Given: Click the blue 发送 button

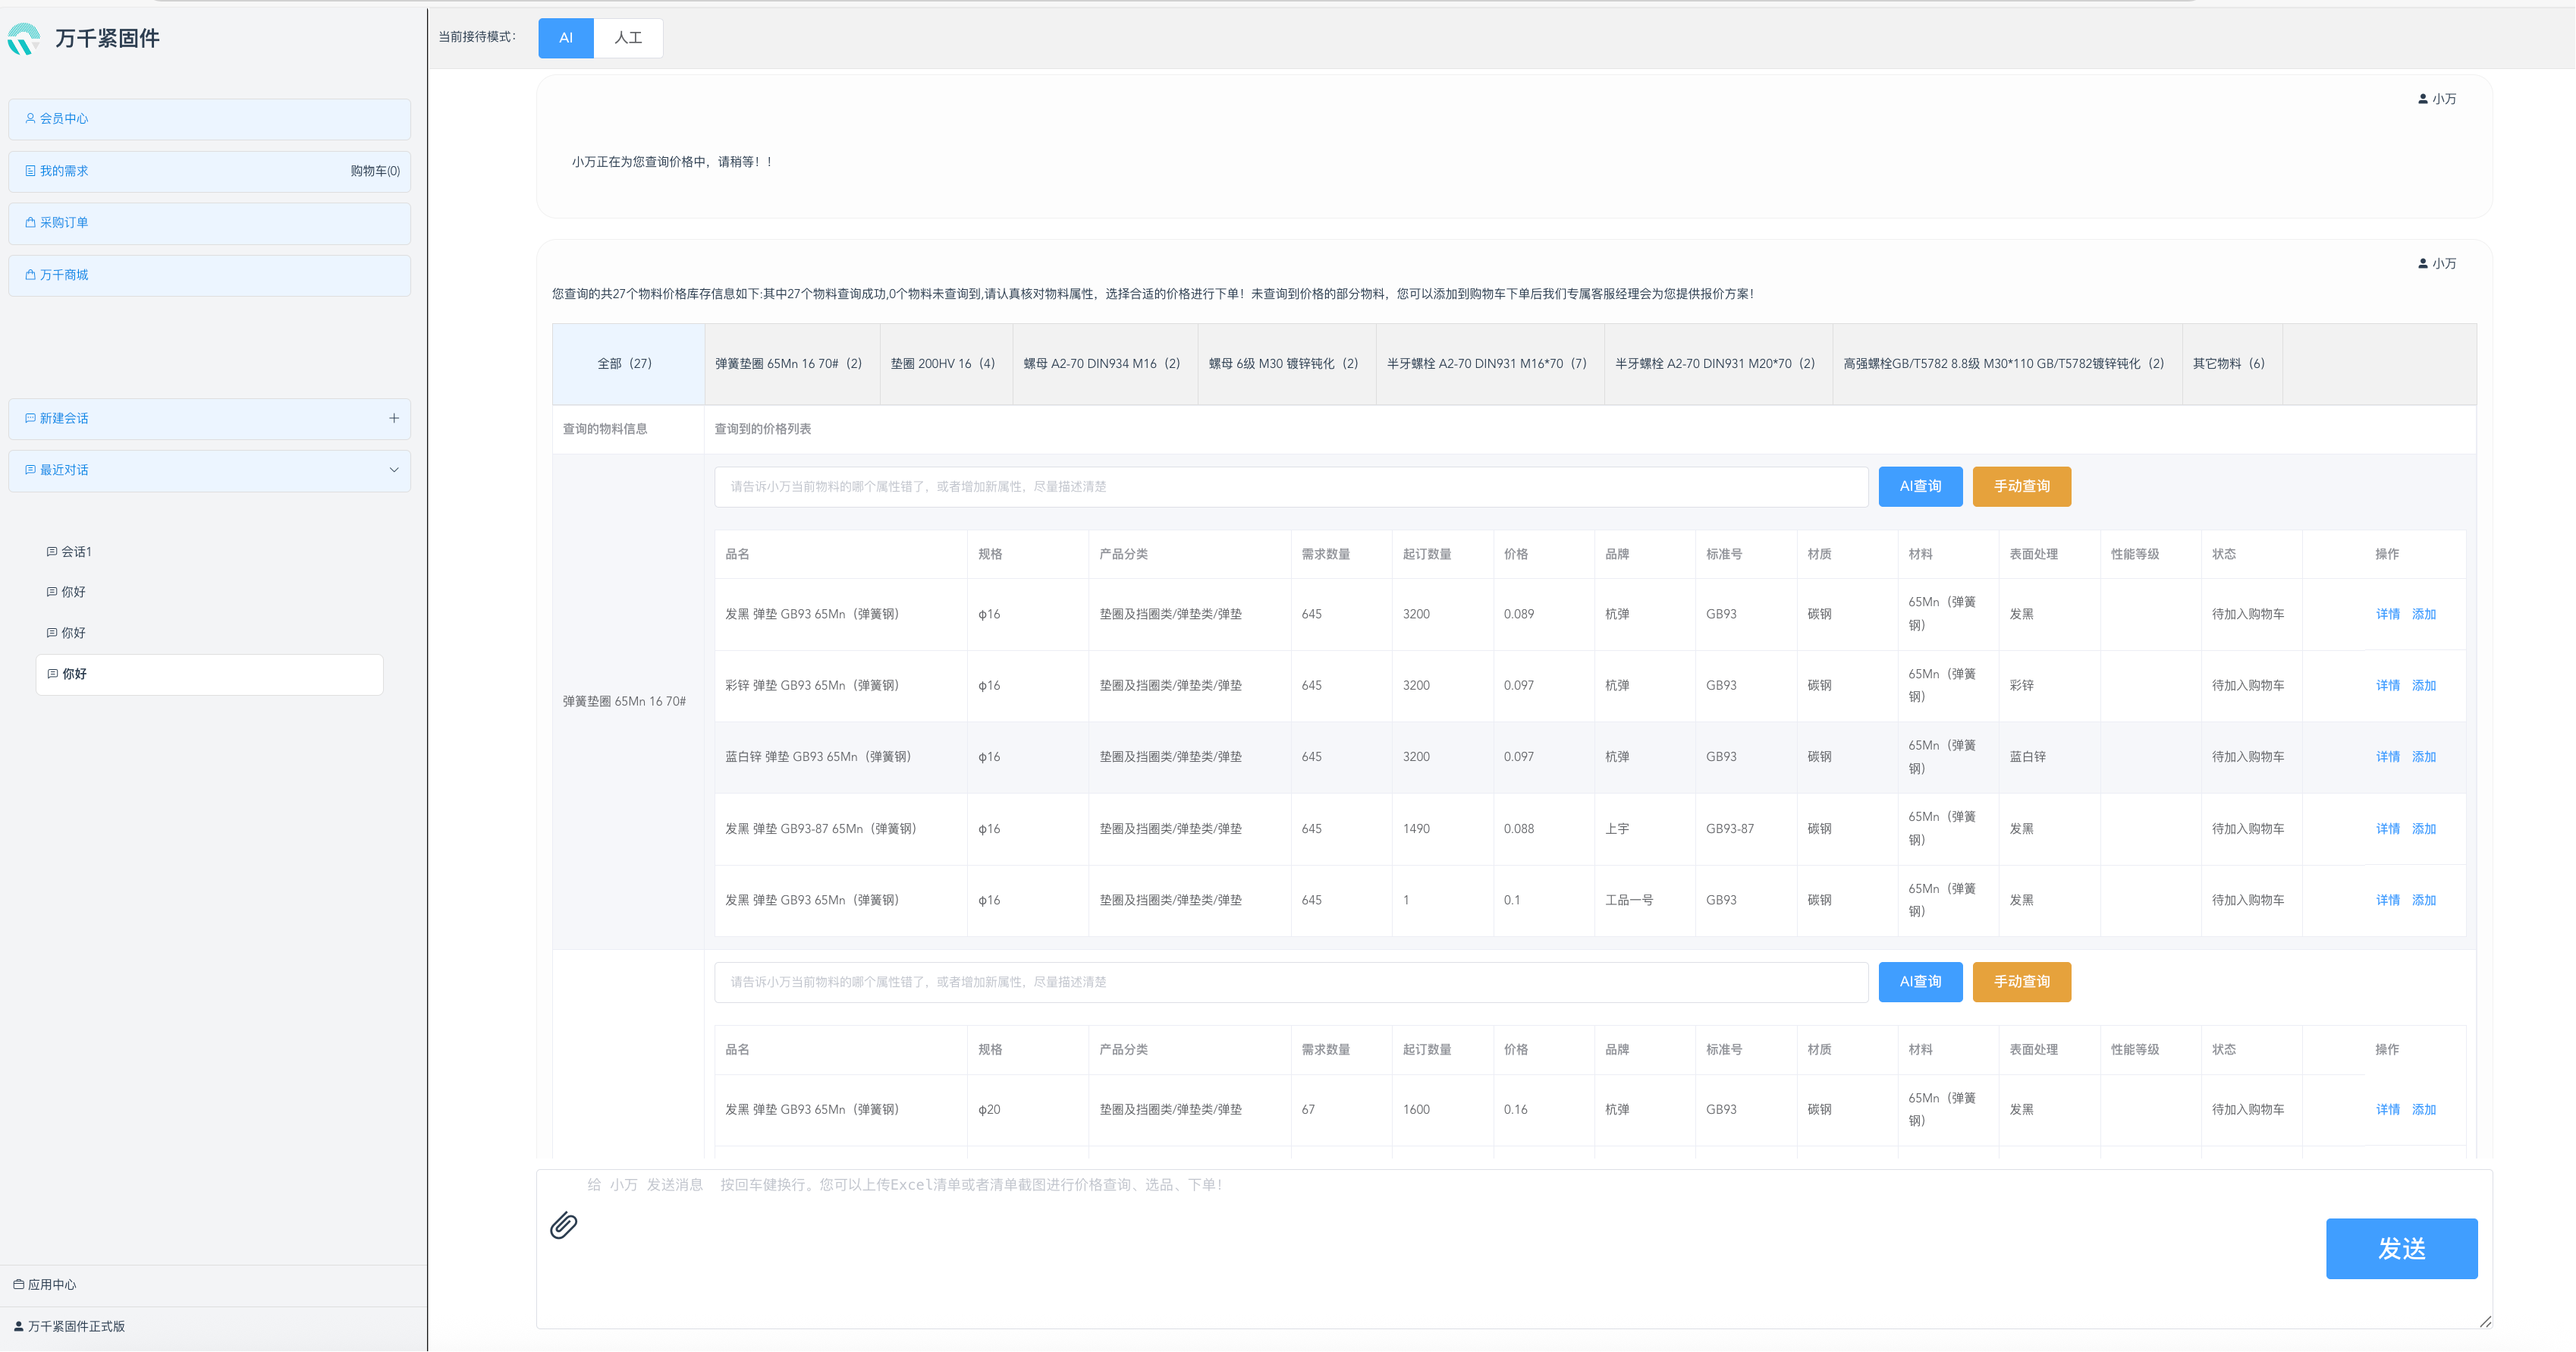Looking at the screenshot, I should coord(2400,1248).
